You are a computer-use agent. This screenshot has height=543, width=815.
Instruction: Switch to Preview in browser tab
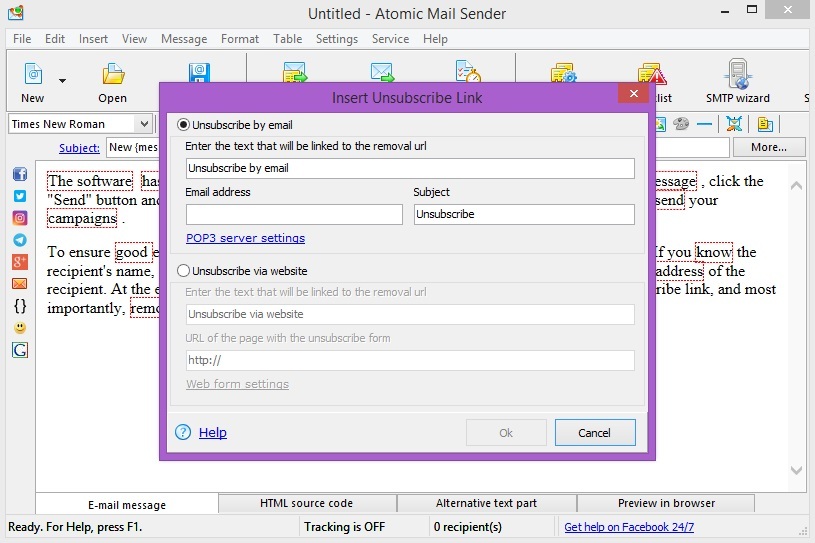666,503
